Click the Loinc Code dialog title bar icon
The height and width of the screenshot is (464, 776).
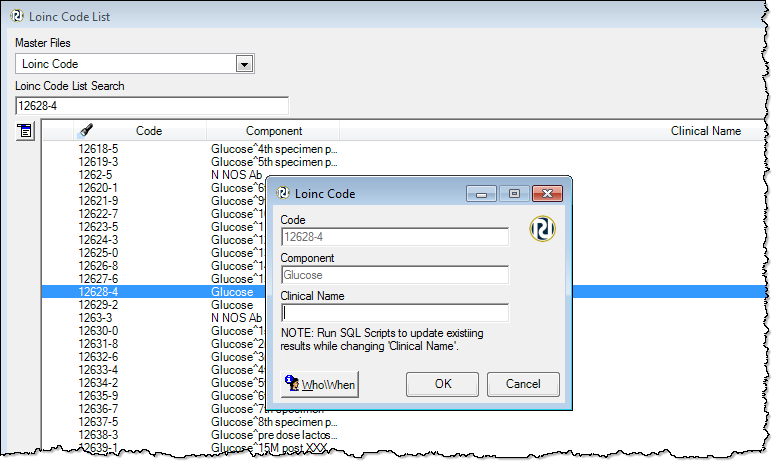point(283,194)
